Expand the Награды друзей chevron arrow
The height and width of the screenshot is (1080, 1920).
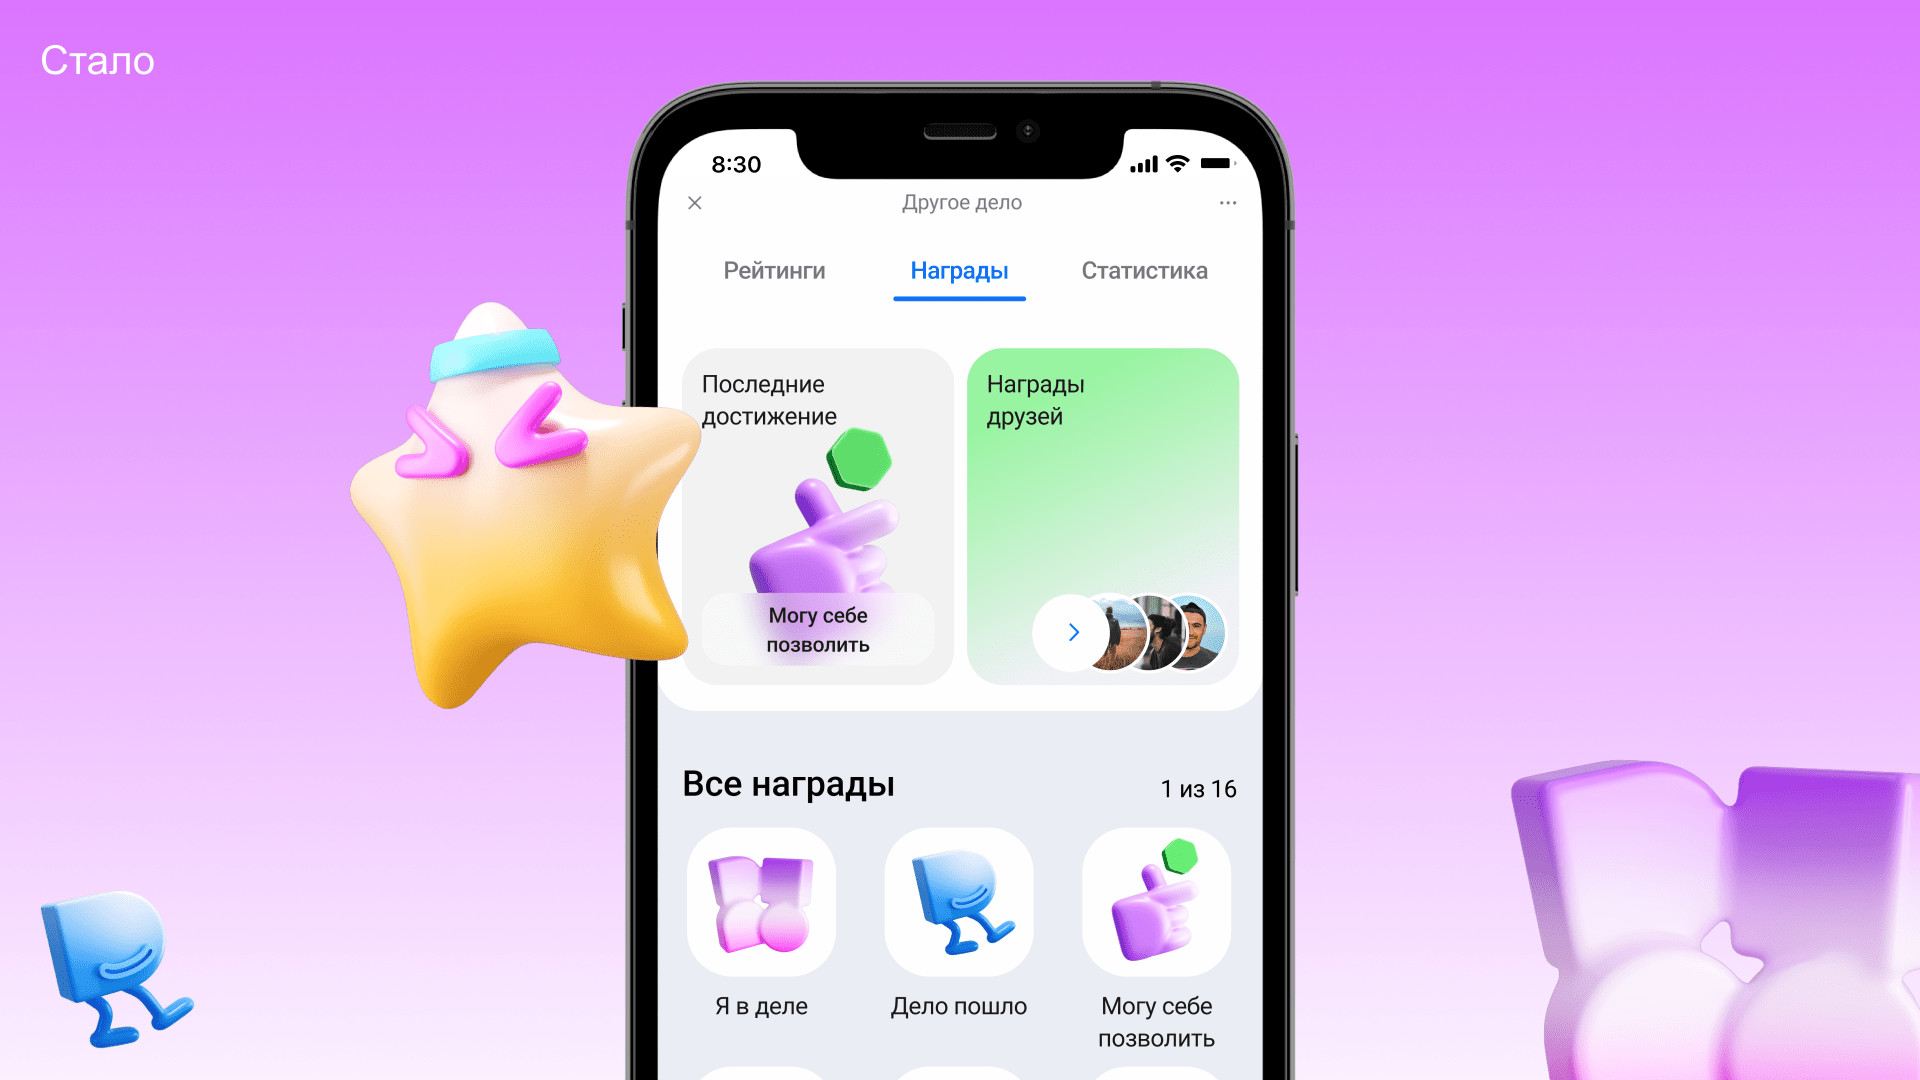[1071, 633]
